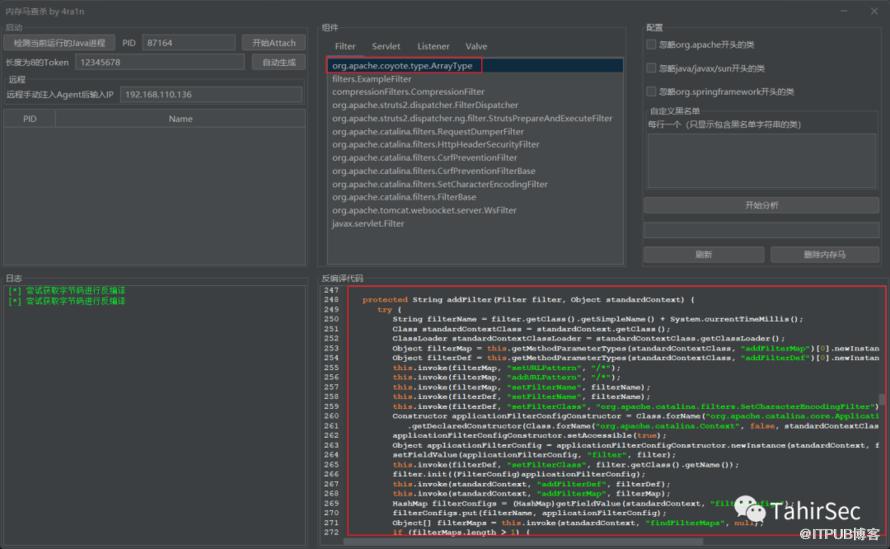The height and width of the screenshot is (549, 890).
Task: Select filters.ExampleFilter list entry
Action: coord(371,78)
